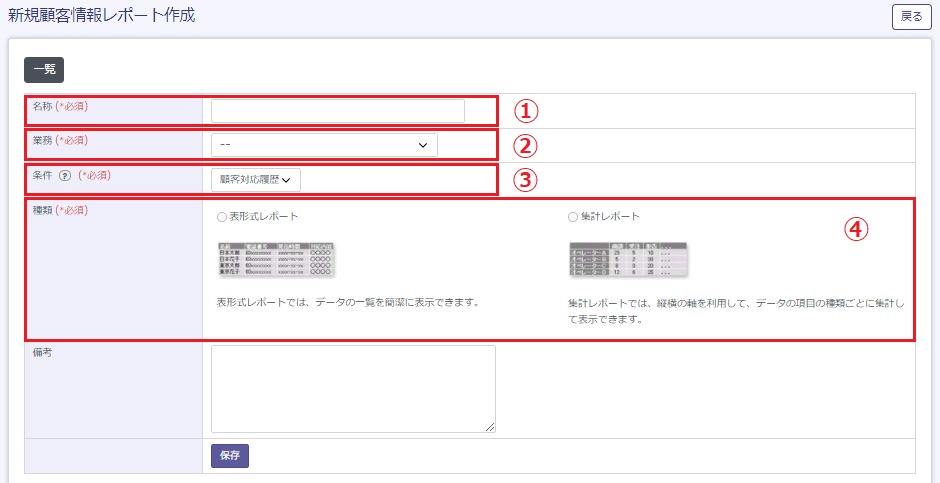Focus the 名称 text input field

pyautogui.click(x=338, y=111)
